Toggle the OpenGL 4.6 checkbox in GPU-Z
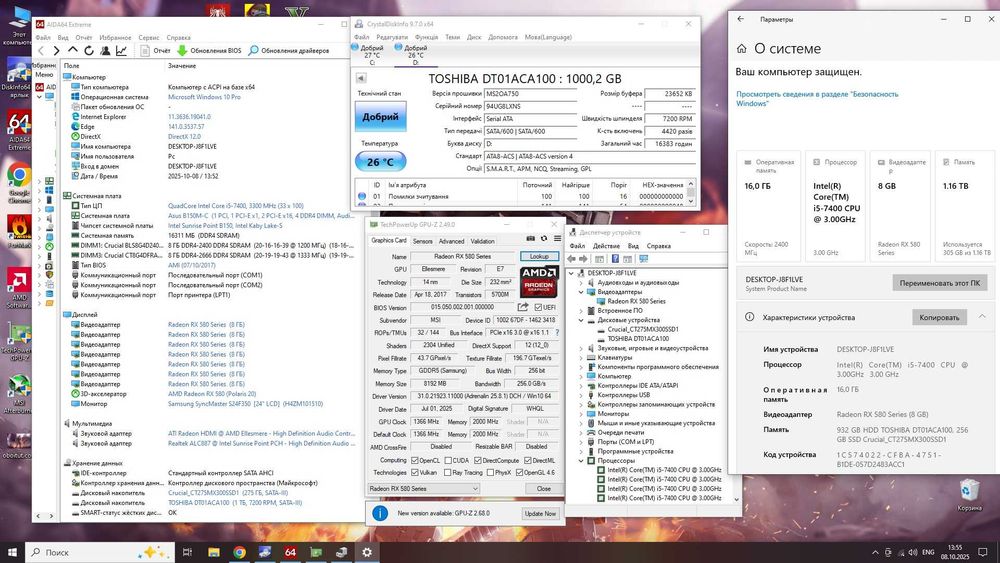 click(x=519, y=472)
